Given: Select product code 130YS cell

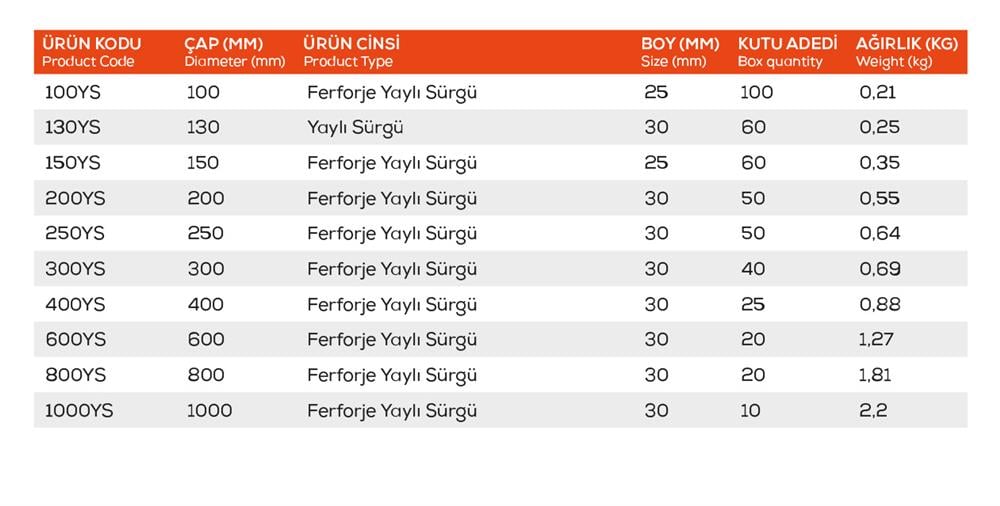Looking at the screenshot, I should 73,128.
